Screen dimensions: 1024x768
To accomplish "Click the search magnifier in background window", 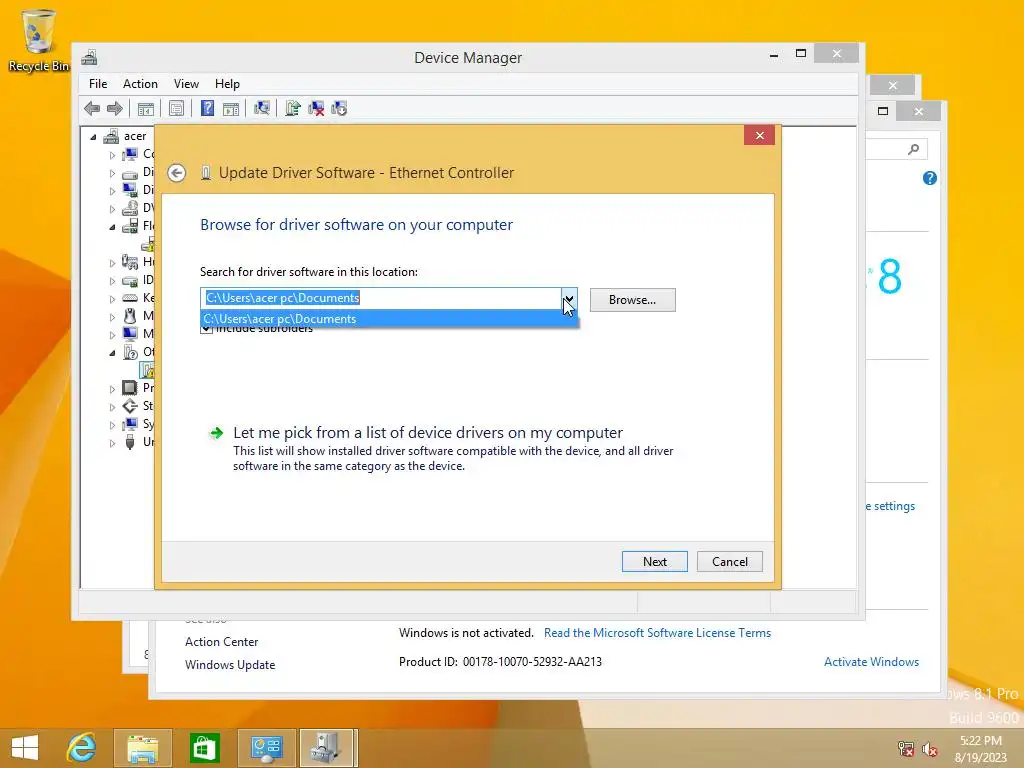I will 914,150.
